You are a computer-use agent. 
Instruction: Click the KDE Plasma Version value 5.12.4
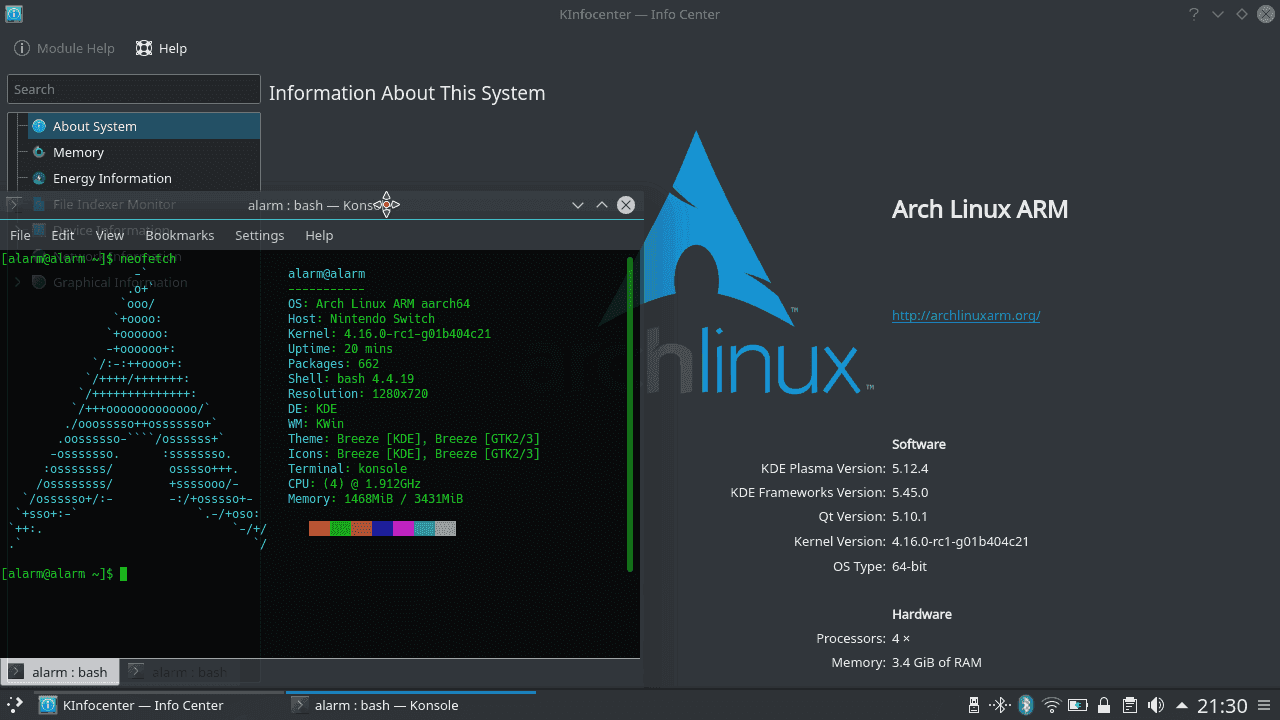(x=910, y=468)
